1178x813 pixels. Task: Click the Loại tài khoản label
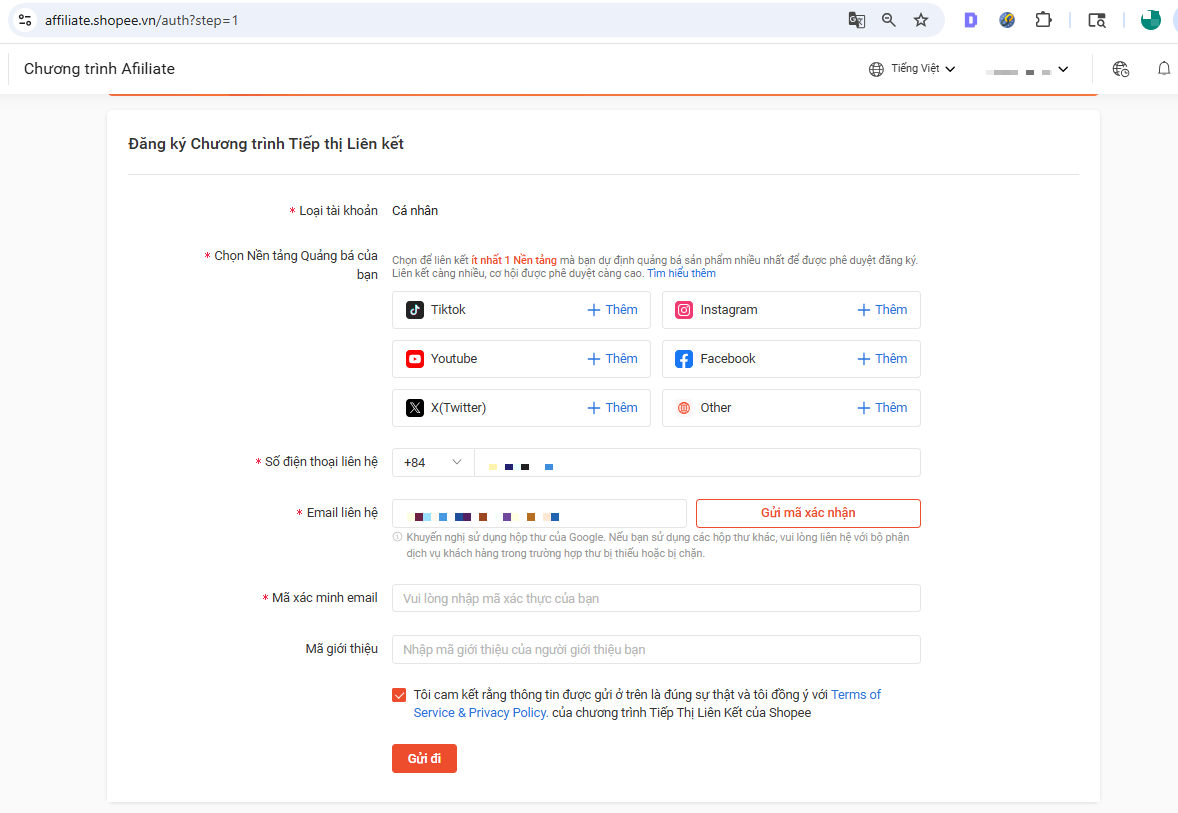click(x=338, y=210)
